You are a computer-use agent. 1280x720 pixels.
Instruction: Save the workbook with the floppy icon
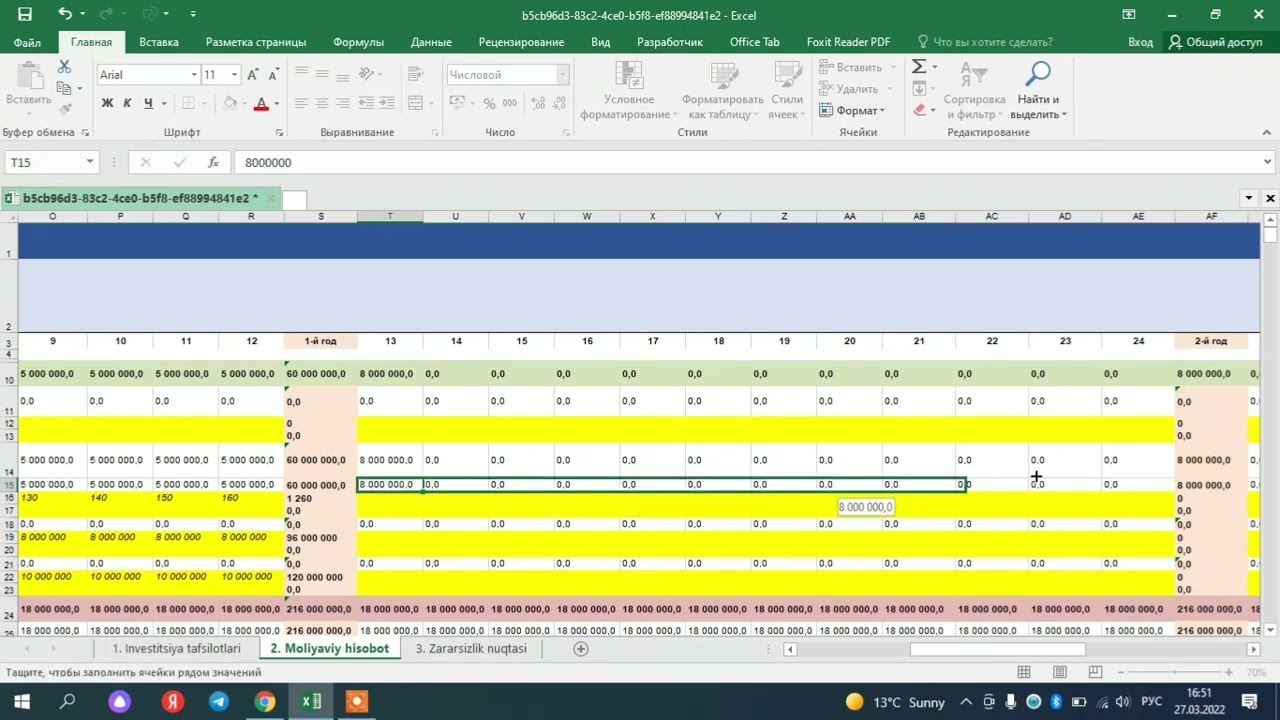[x=24, y=15]
